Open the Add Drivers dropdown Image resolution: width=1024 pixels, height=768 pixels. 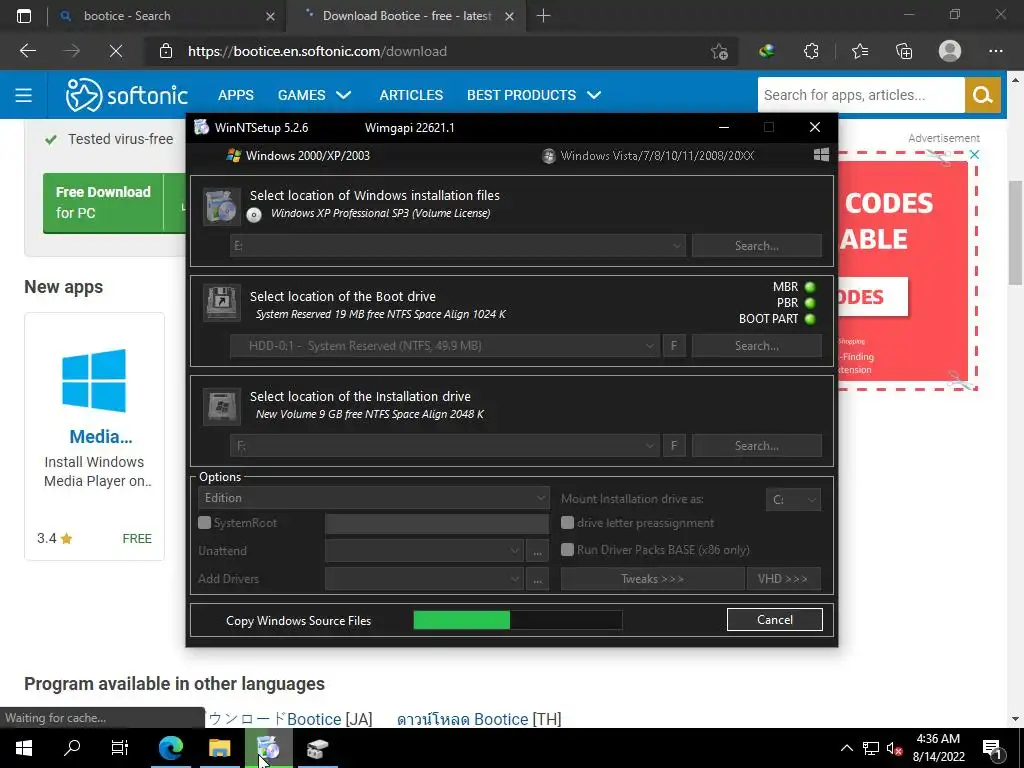click(424, 579)
